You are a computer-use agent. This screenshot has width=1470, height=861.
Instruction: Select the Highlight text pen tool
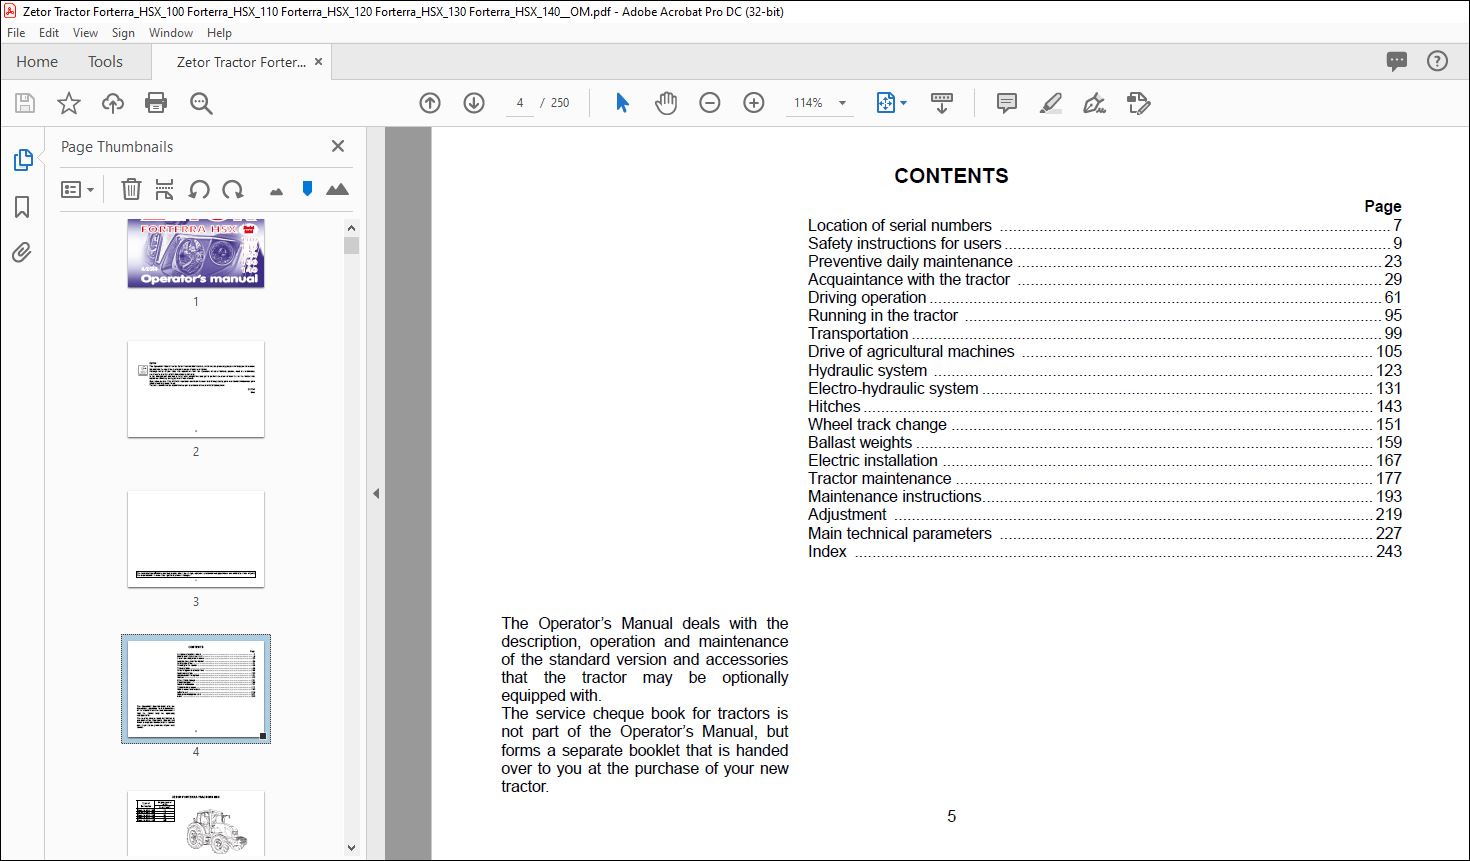coord(1051,103)
